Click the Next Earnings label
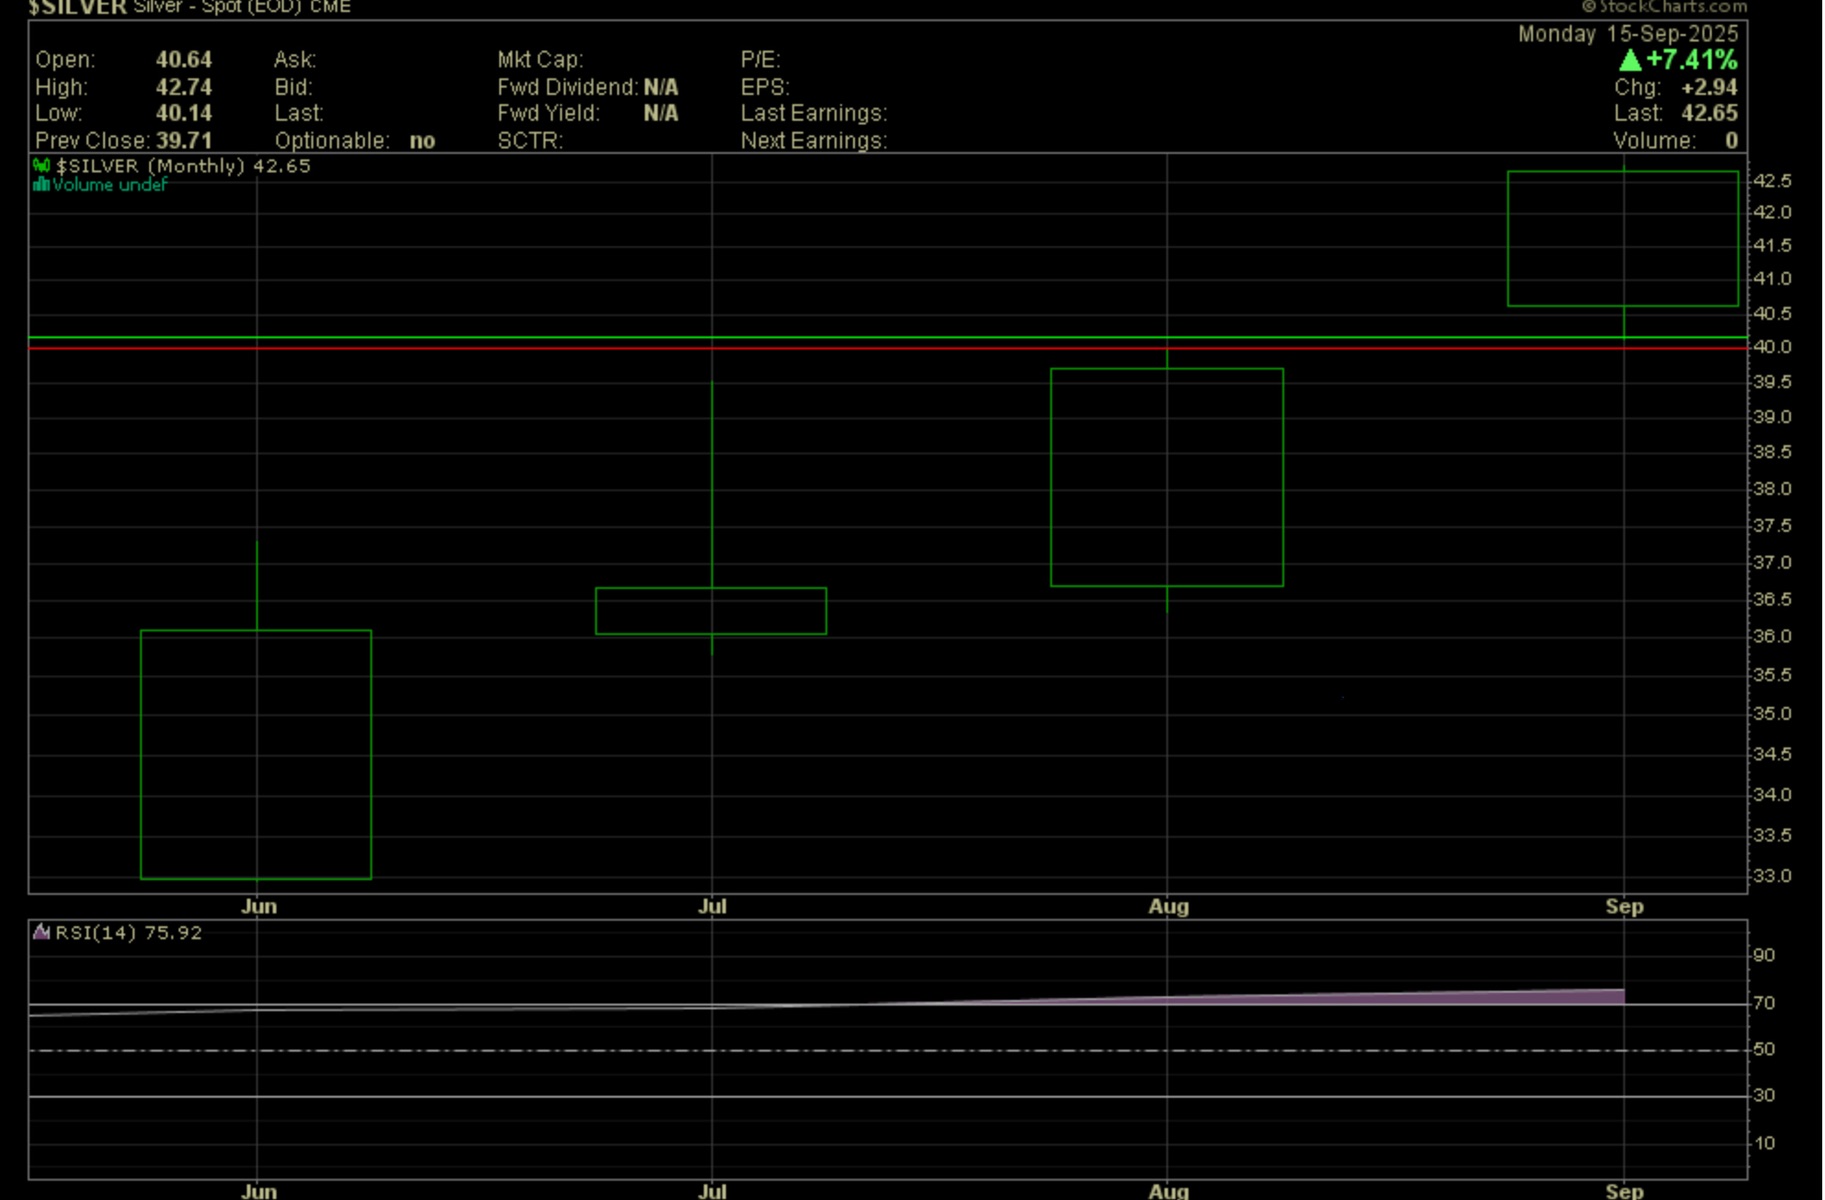Viewport: 1825px width, 1200px height. click(814, 141)
